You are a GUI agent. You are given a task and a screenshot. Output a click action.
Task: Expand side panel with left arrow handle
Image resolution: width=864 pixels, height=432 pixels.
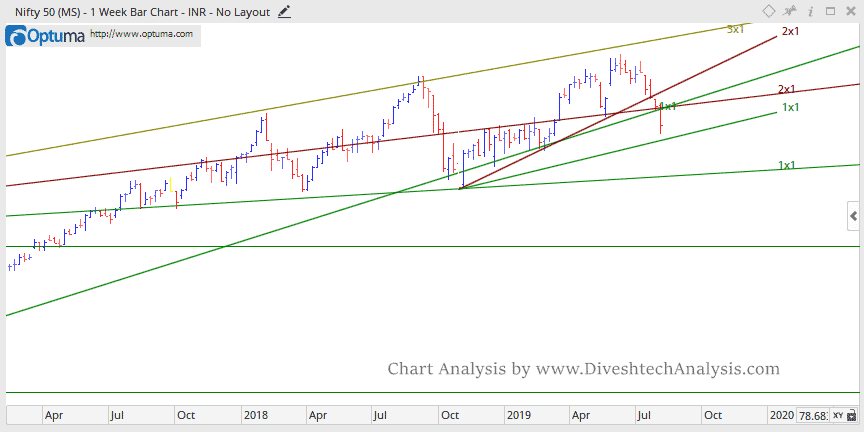pyautogui.click(x=853, y=216)
